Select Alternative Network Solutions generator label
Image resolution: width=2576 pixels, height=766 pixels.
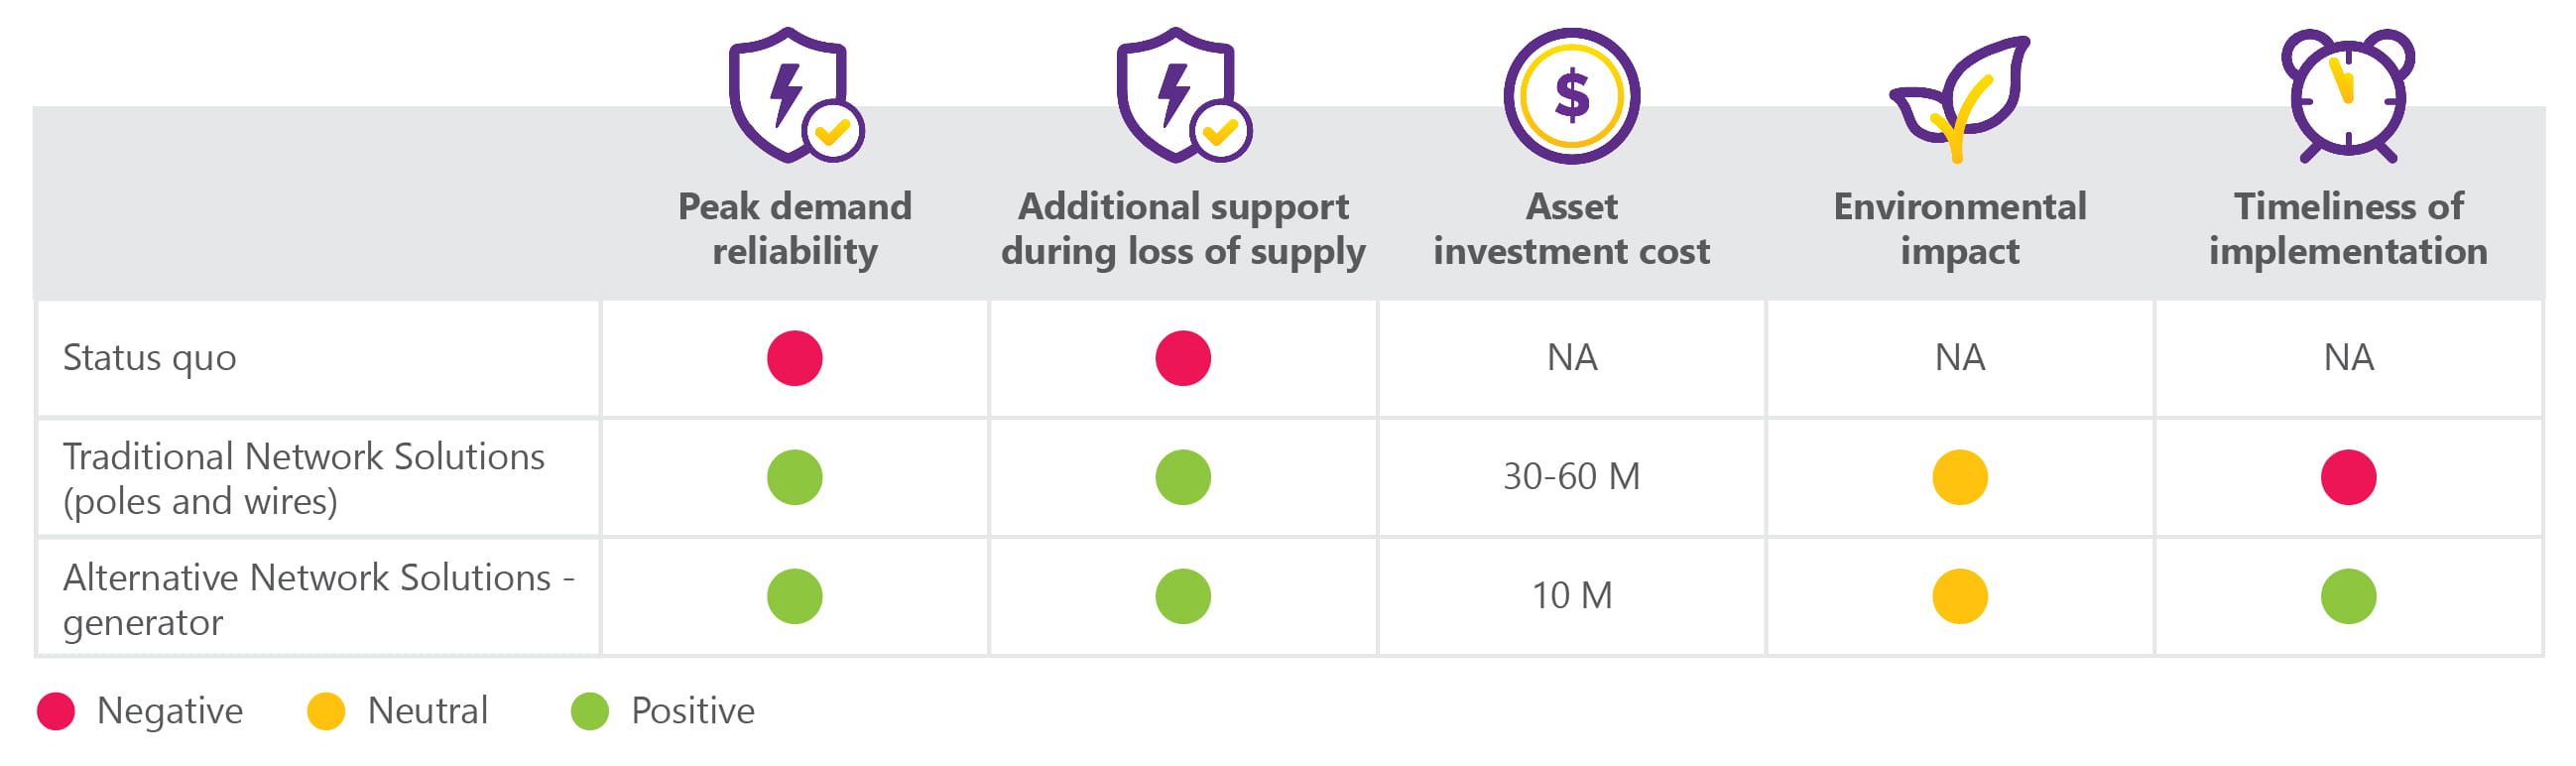point(318,599)
